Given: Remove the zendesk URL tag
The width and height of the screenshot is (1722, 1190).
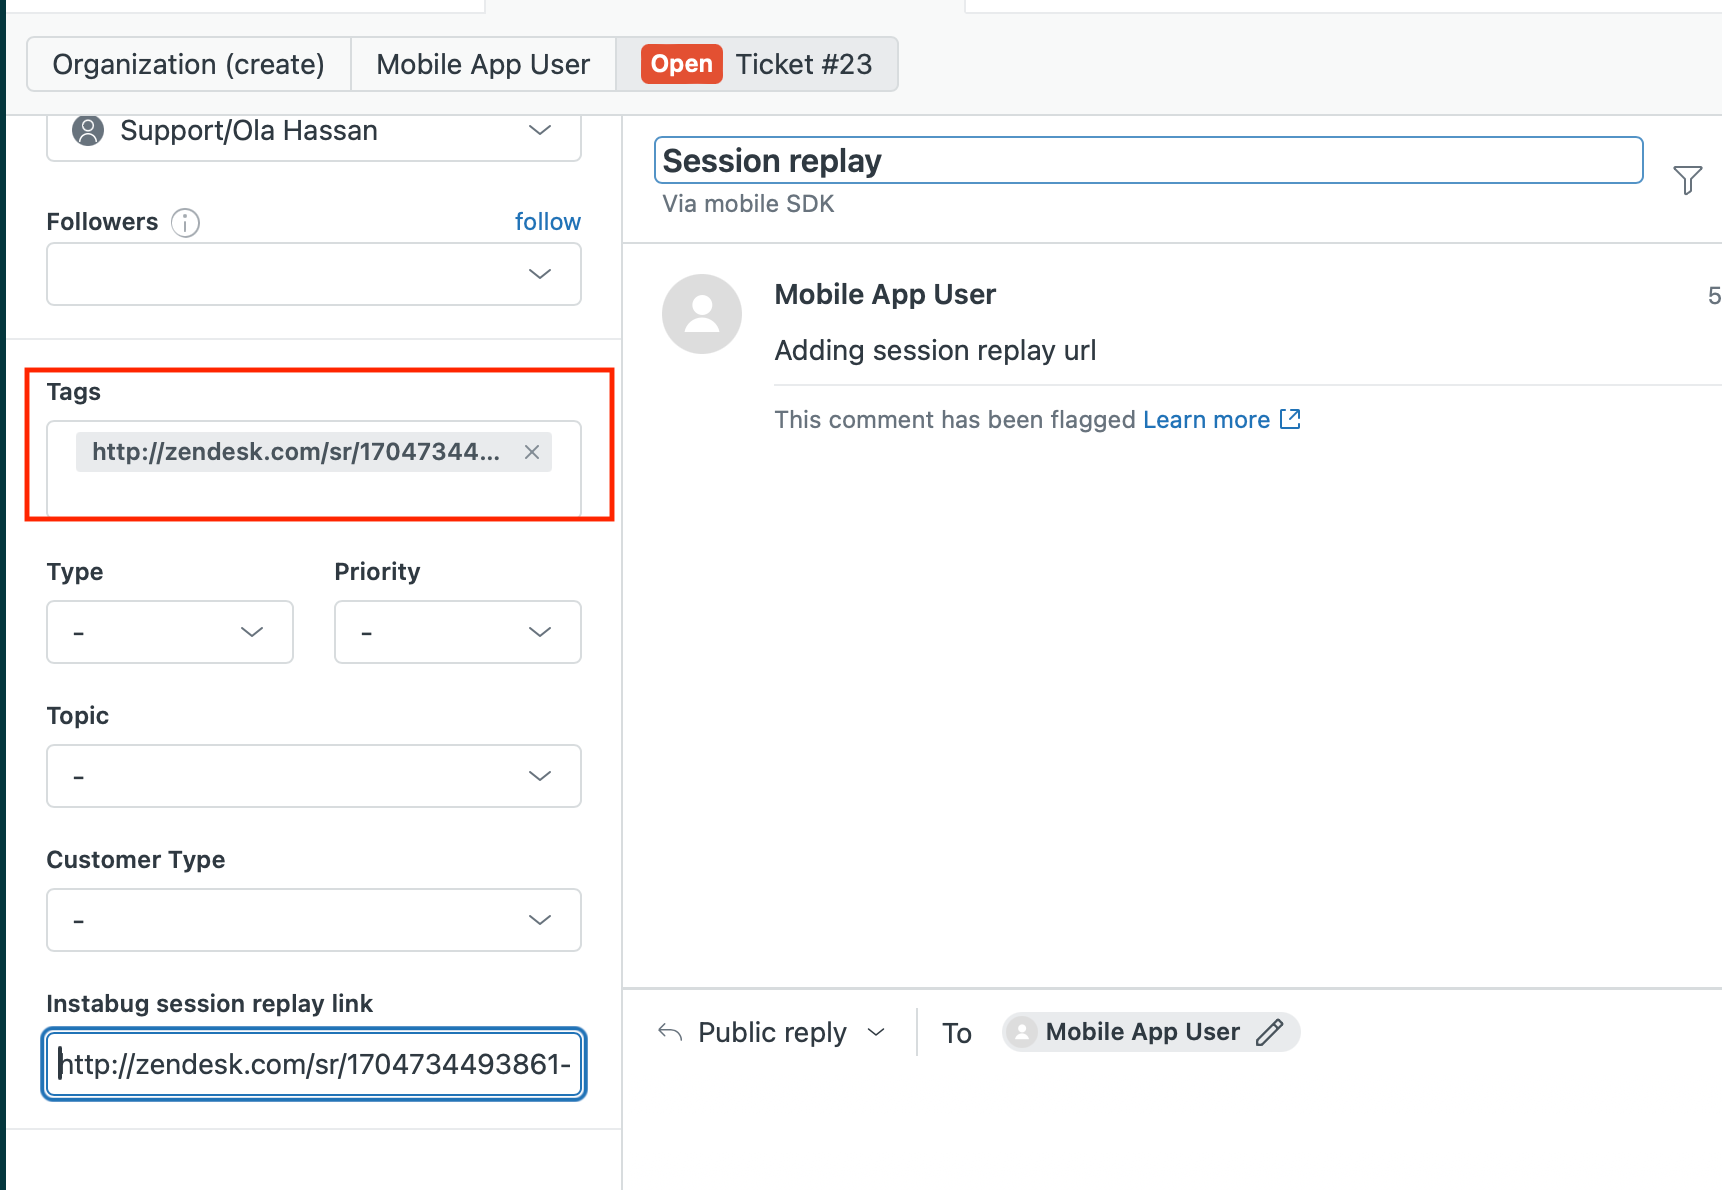Looking at the screenshot, I should tap(532, 452).
